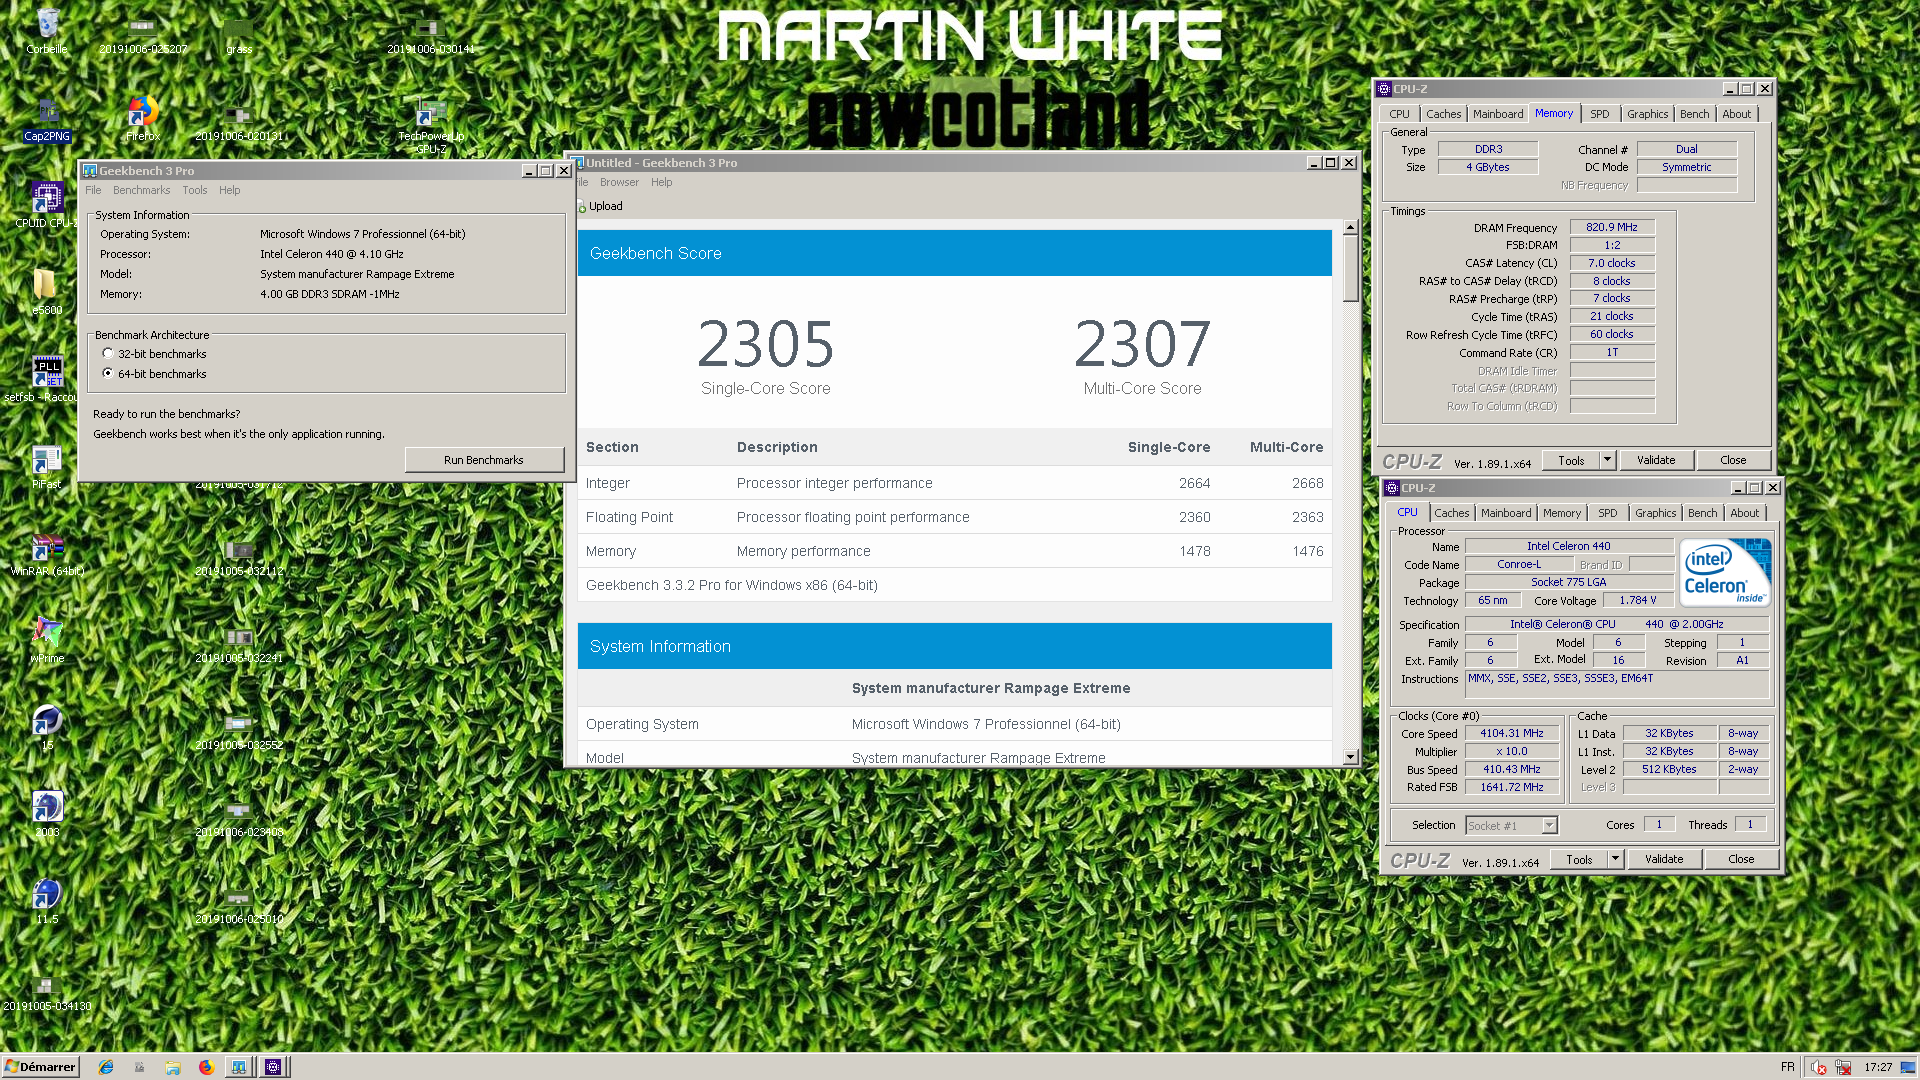This screenshot has width=1920, height=1080.
Task: Open Tools dropdown arrow in lower CPU-Z
Action: 1615,859
